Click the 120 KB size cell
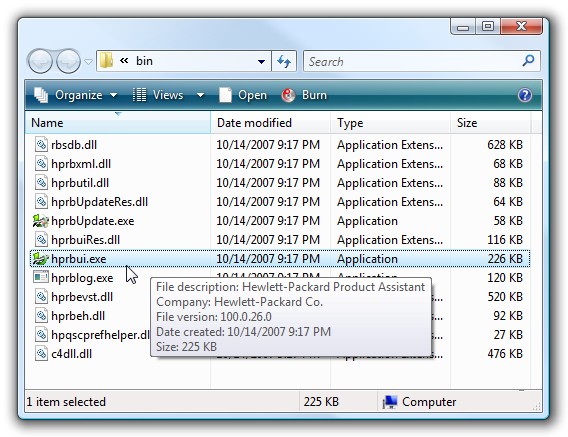This screenshot has height=437, width=568. [505, 278]
